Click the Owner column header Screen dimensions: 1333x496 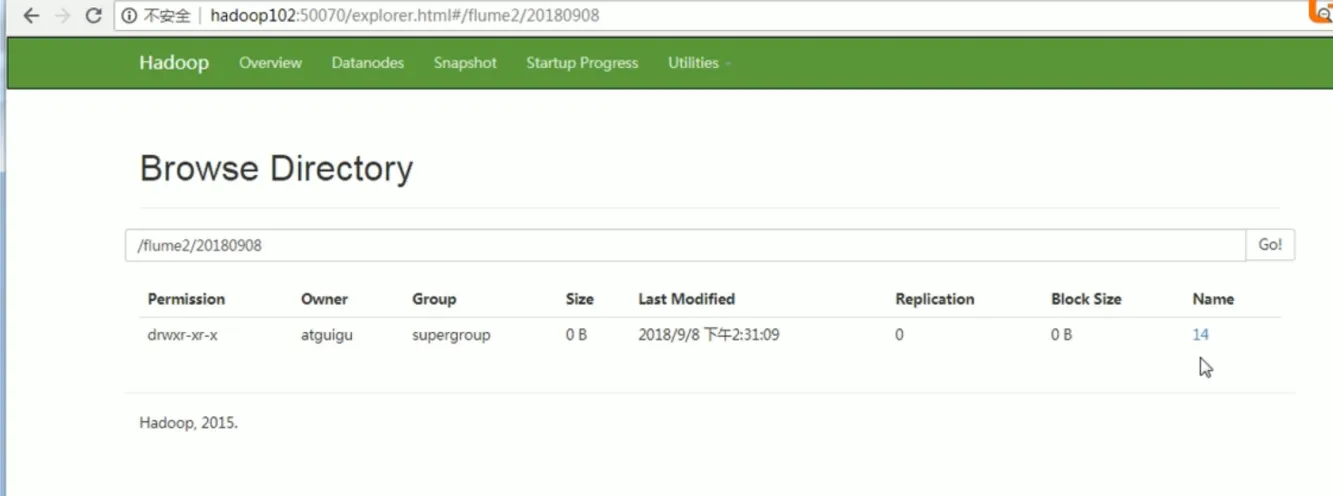coord(324,299)
